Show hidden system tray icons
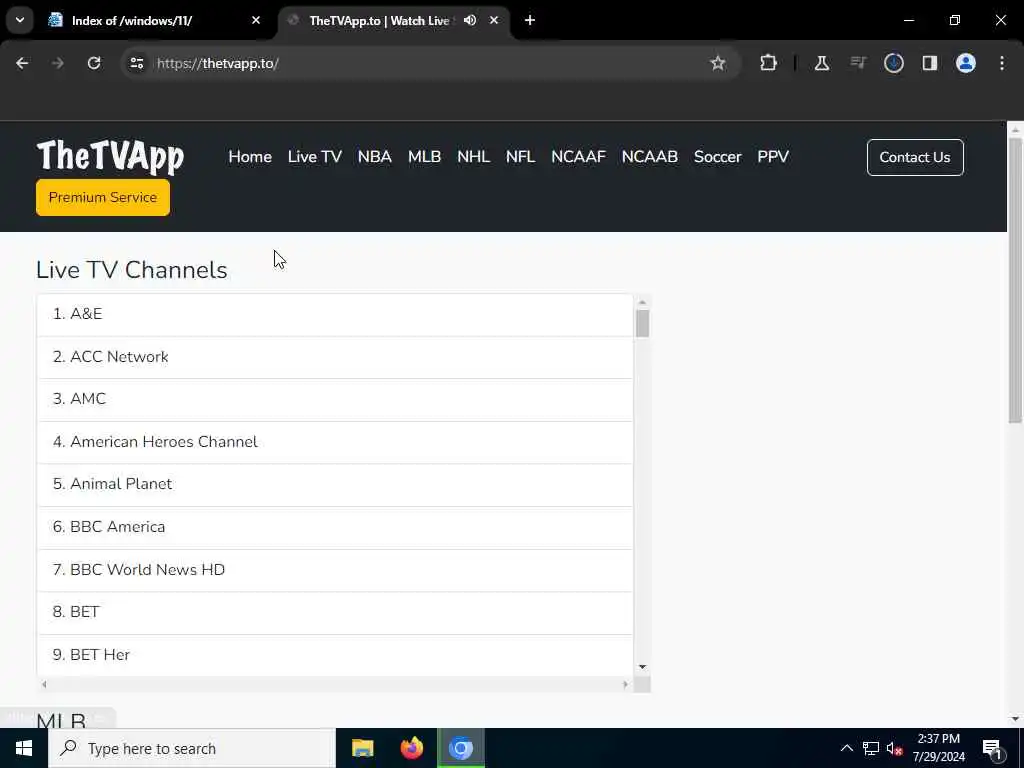This screenshot has width=1024, height=768. pyautogui.click(x=846, y=748)
